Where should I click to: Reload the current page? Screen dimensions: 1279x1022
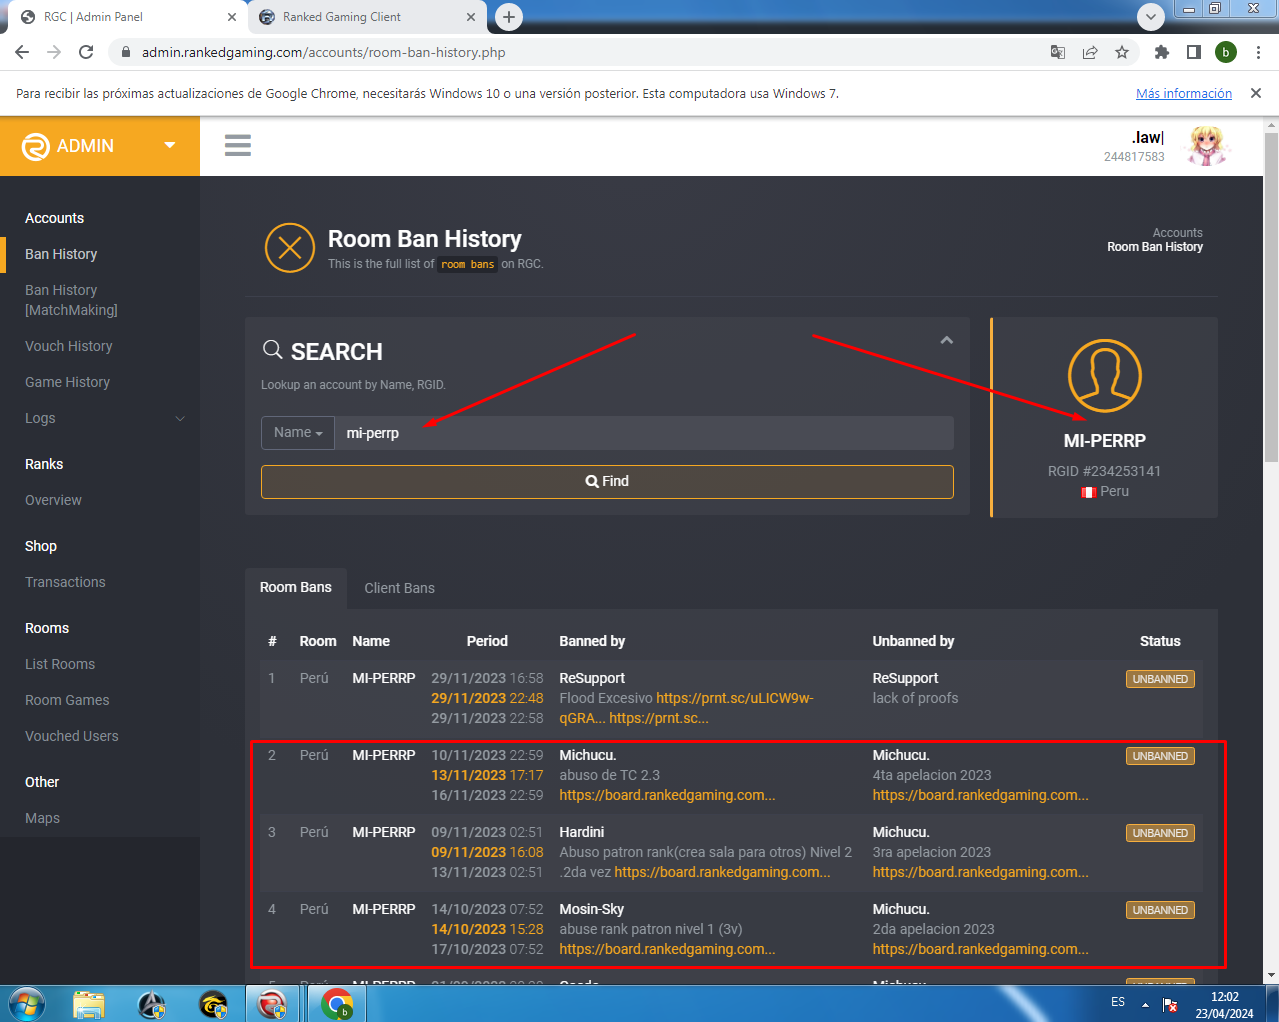[x=86, y=52]
